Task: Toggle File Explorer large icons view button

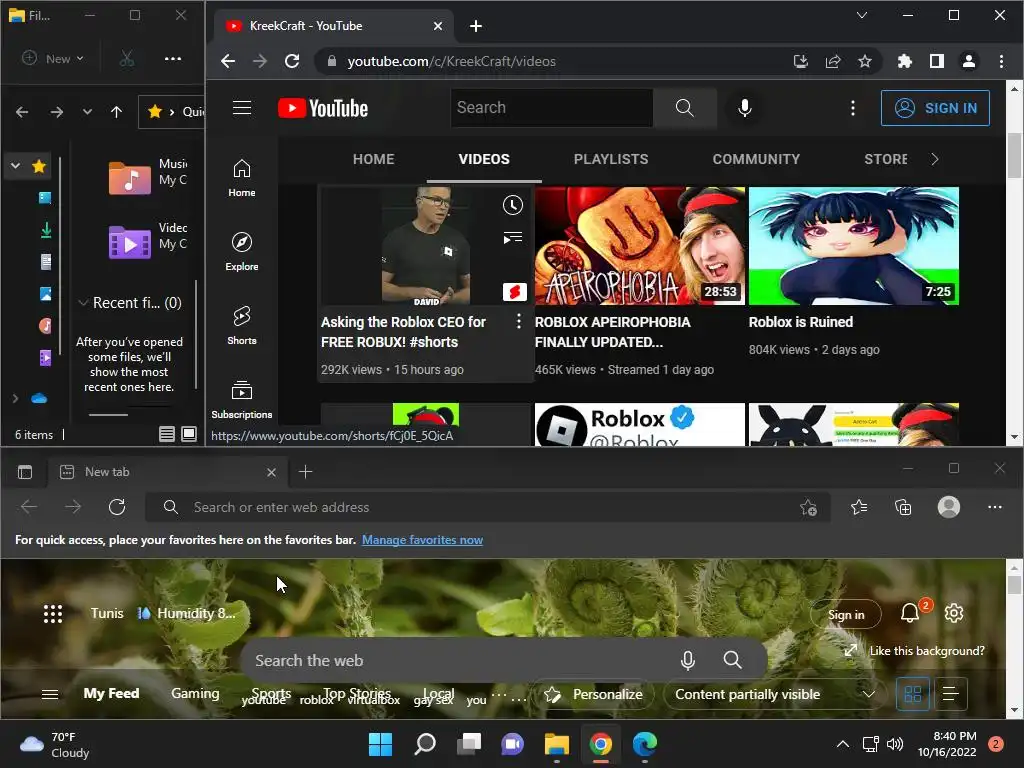Action: (x=189, y=434)
